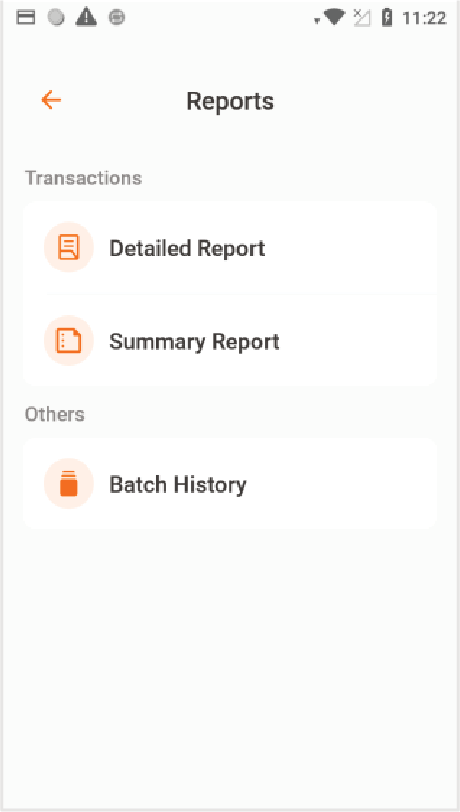
Task: Tap the Summary Report page icon
Action: (x=69, y=341)
